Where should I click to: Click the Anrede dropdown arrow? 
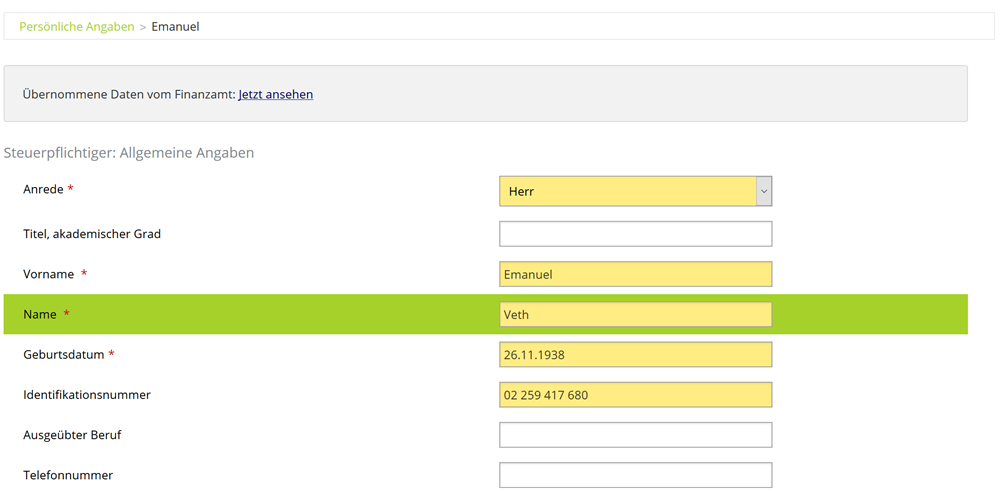point(763,191)
